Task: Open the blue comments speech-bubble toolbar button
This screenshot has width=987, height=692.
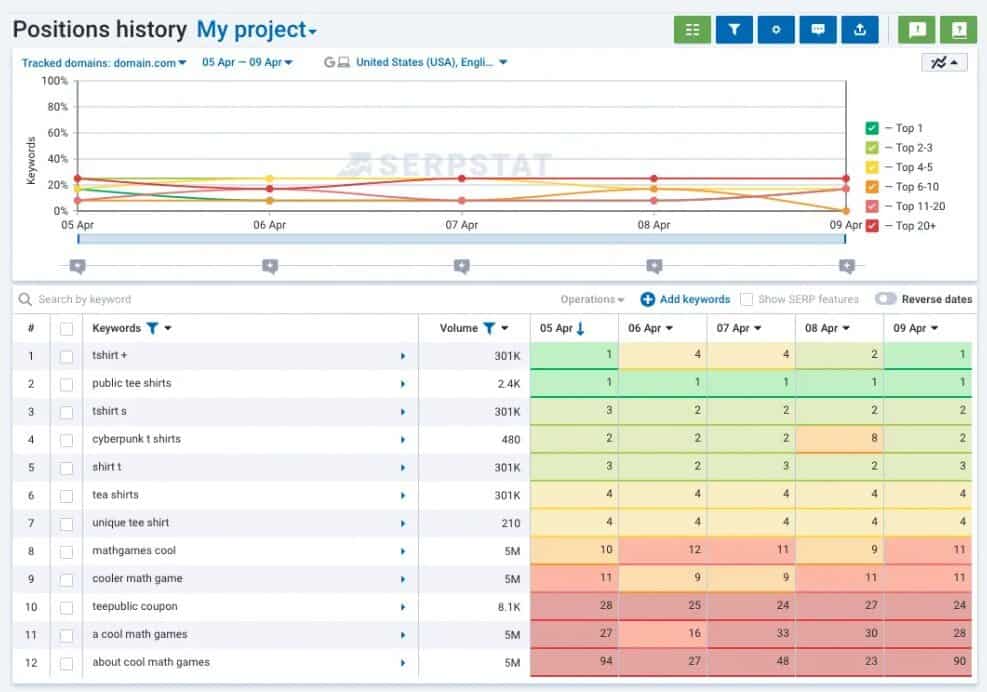Action: (818, 30)
